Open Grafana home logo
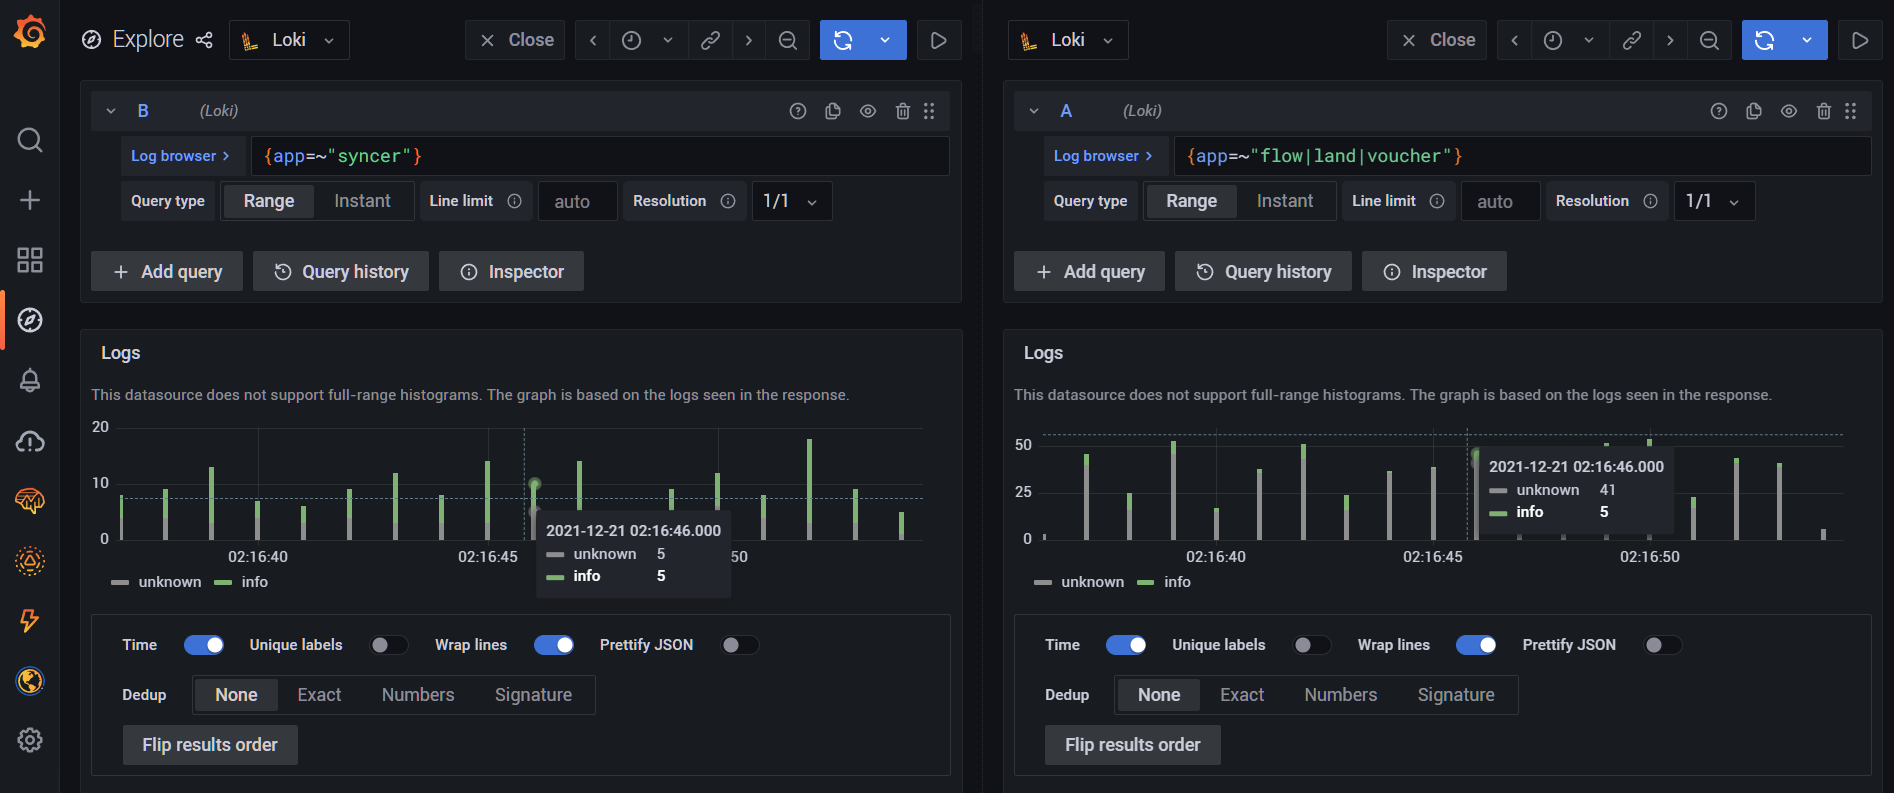 [x=30, y=32]
